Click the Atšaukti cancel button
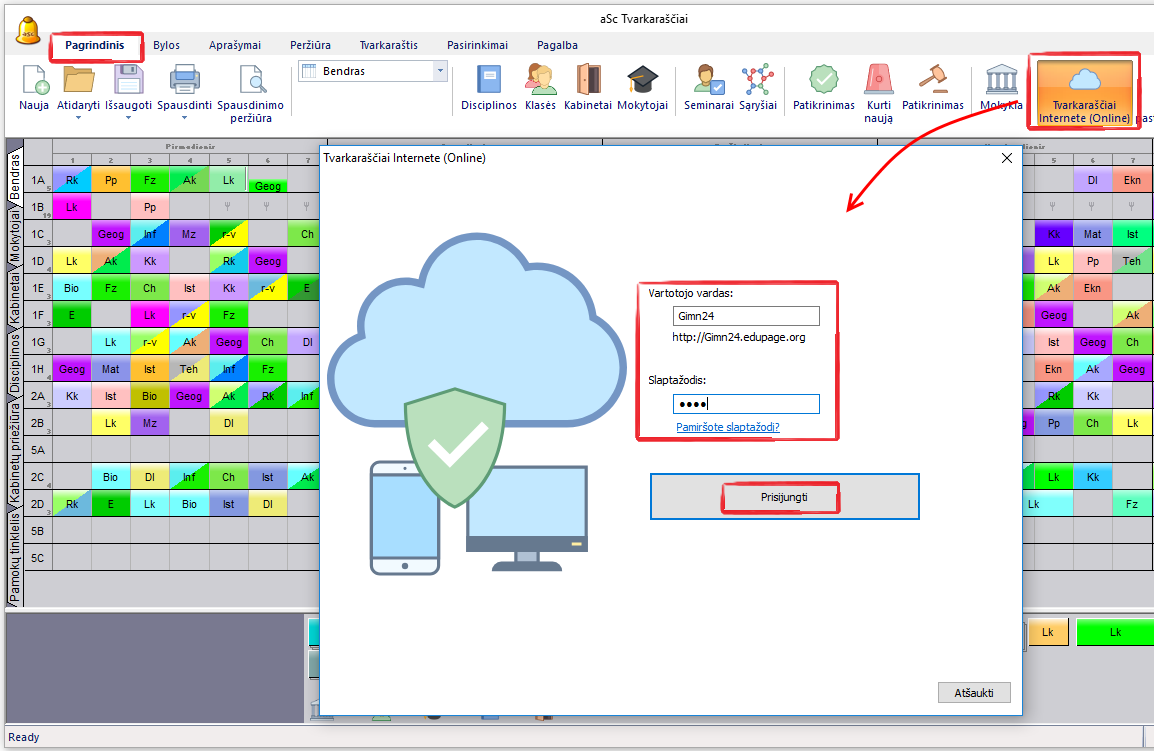 click(974, 692)
